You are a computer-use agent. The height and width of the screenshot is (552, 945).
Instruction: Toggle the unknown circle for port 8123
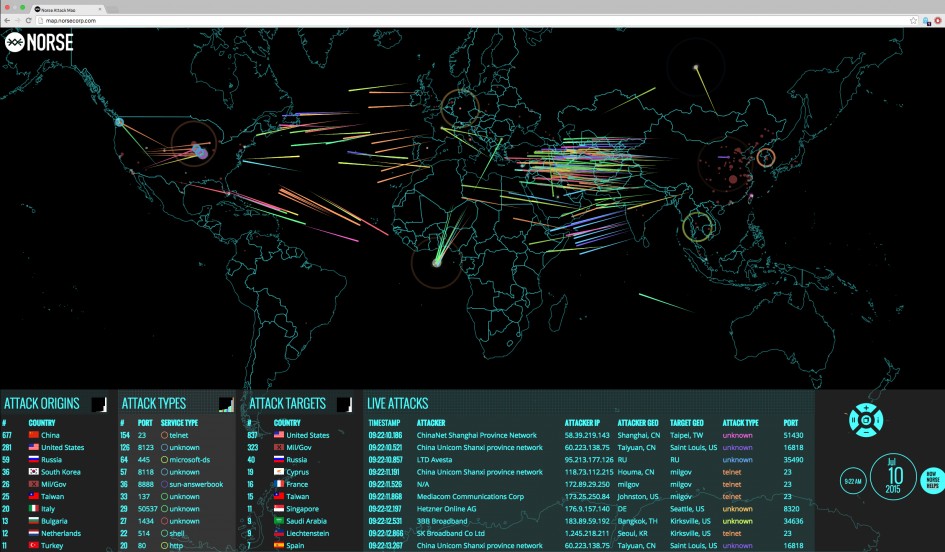point(164,448)
